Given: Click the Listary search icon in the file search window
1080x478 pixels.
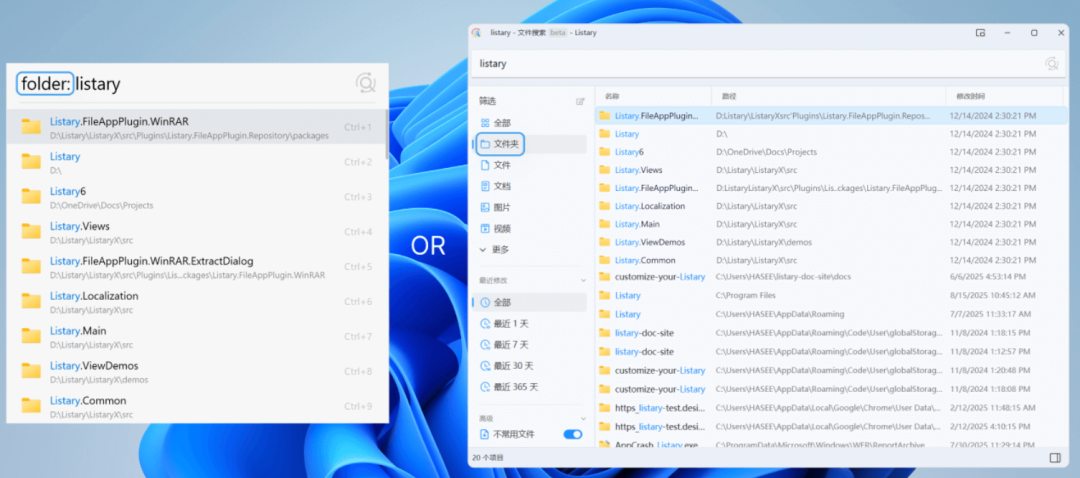Looking at the screenshot, I should pos(1051,63).
